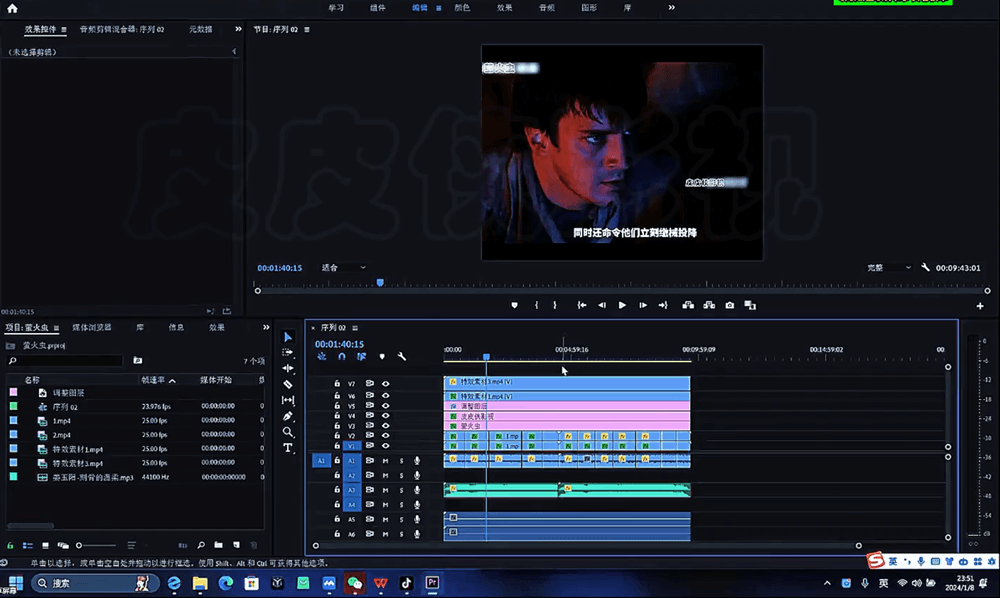1000x598 pixels.
Task: Switch to 学习 workspace
Action: [x=336, y=8]
